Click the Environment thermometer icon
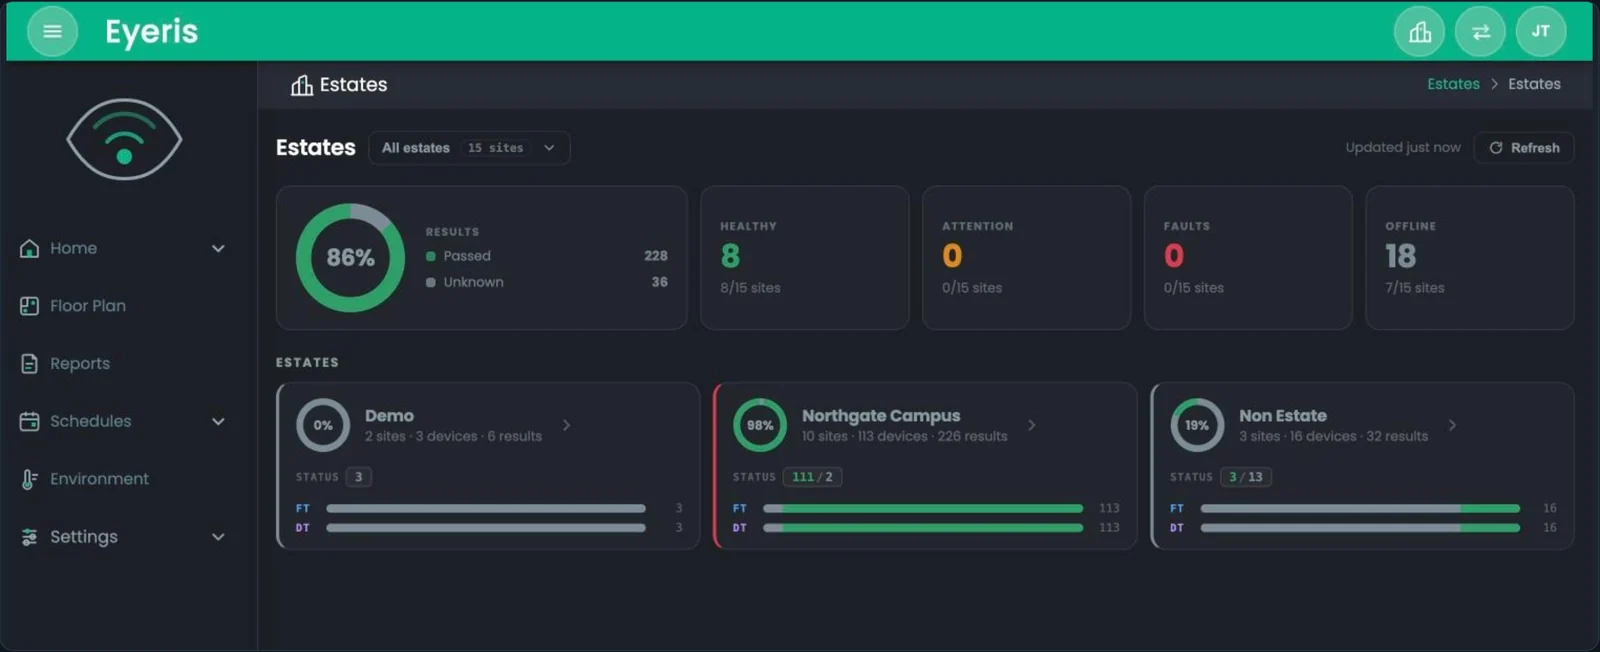Image resolution: width=1600 pixels, height=652 pixels. (30, 479)
